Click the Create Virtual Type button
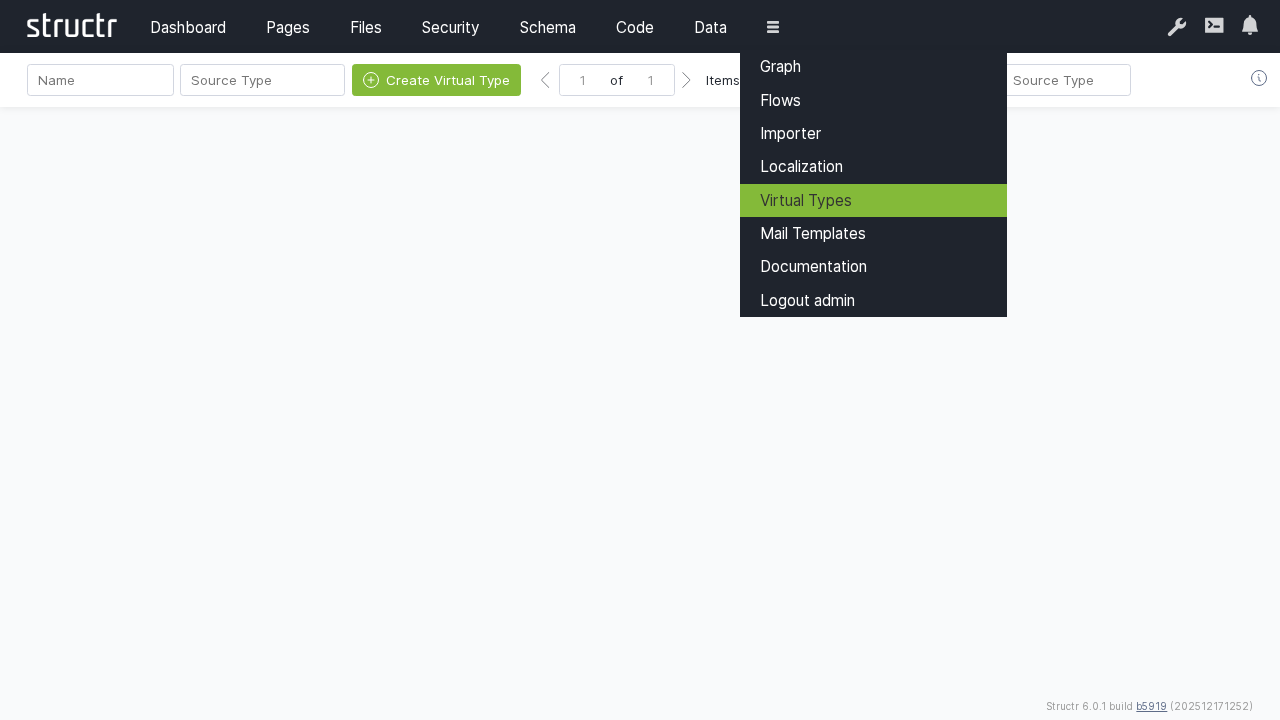The width and height of the screenshot is (1280, 720). [436, 80]
